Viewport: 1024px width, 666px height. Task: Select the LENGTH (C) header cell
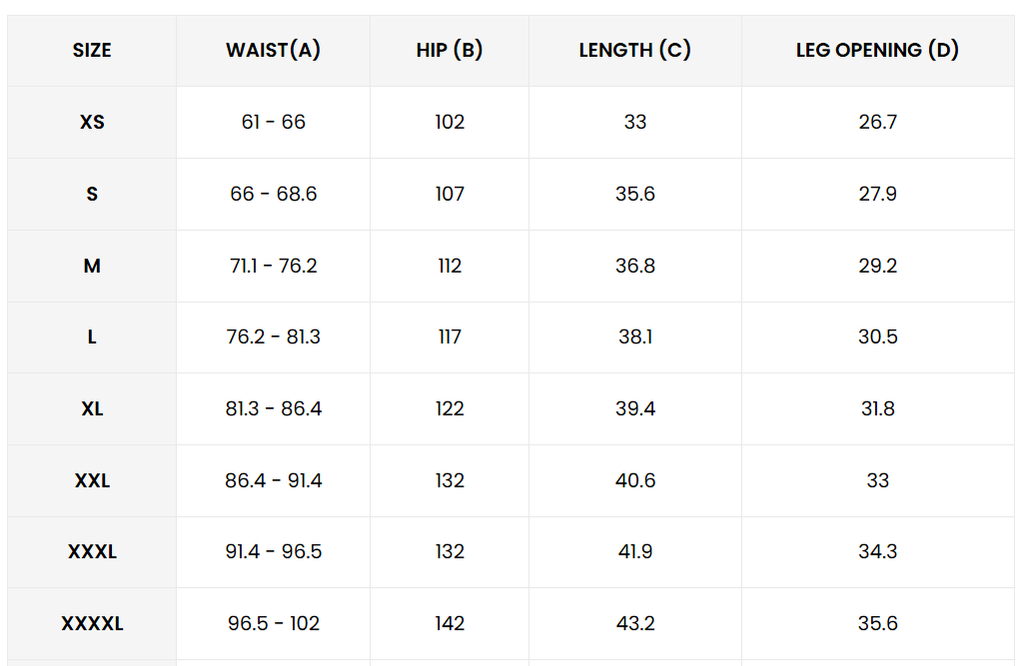tap(635, 50)
